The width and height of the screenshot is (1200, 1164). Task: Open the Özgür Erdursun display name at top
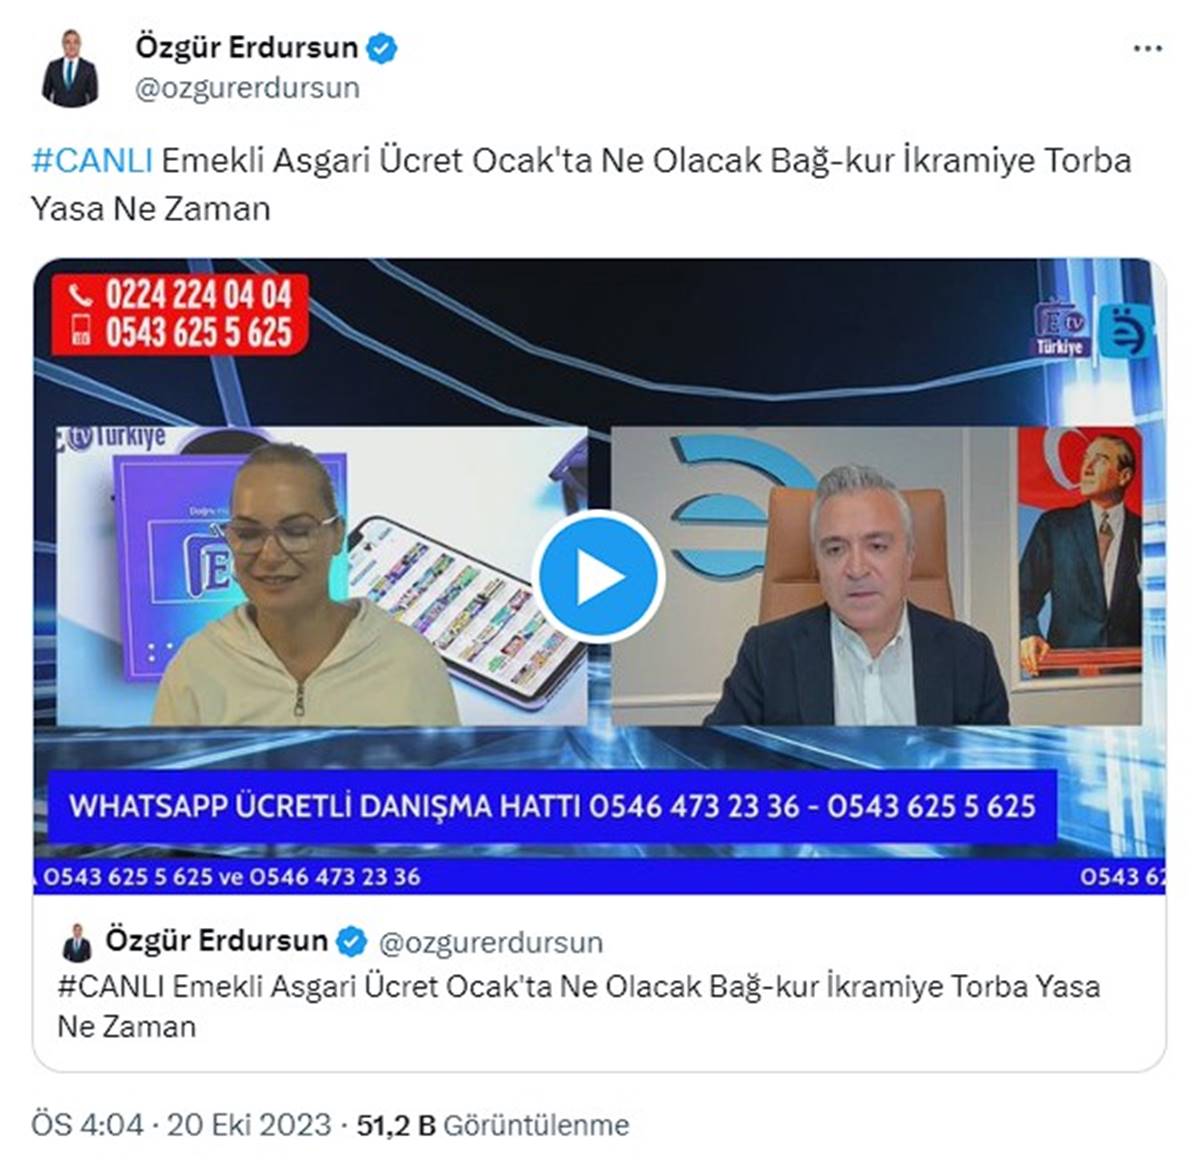(x=246, y=47)
